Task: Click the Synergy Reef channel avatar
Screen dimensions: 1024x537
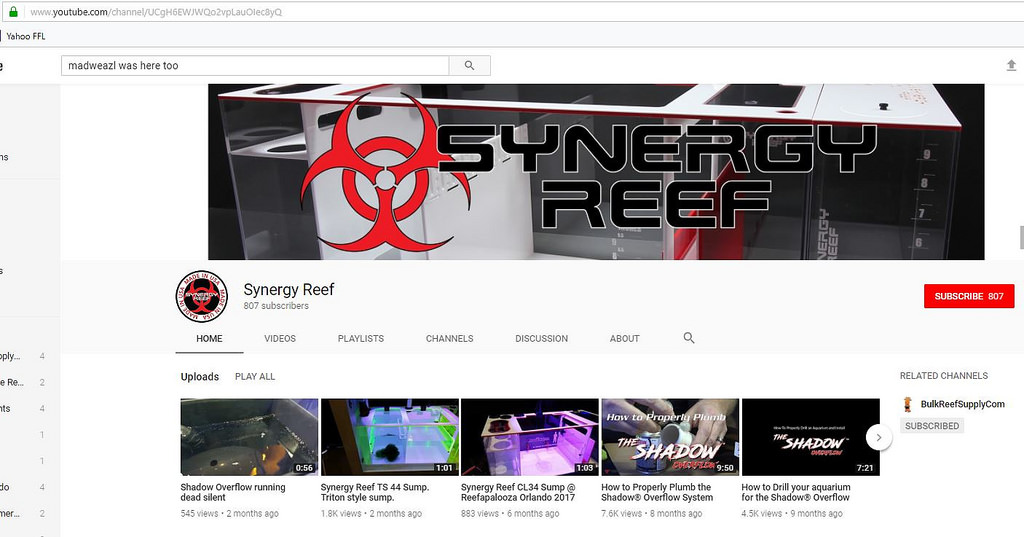Action: coord(202,296)
